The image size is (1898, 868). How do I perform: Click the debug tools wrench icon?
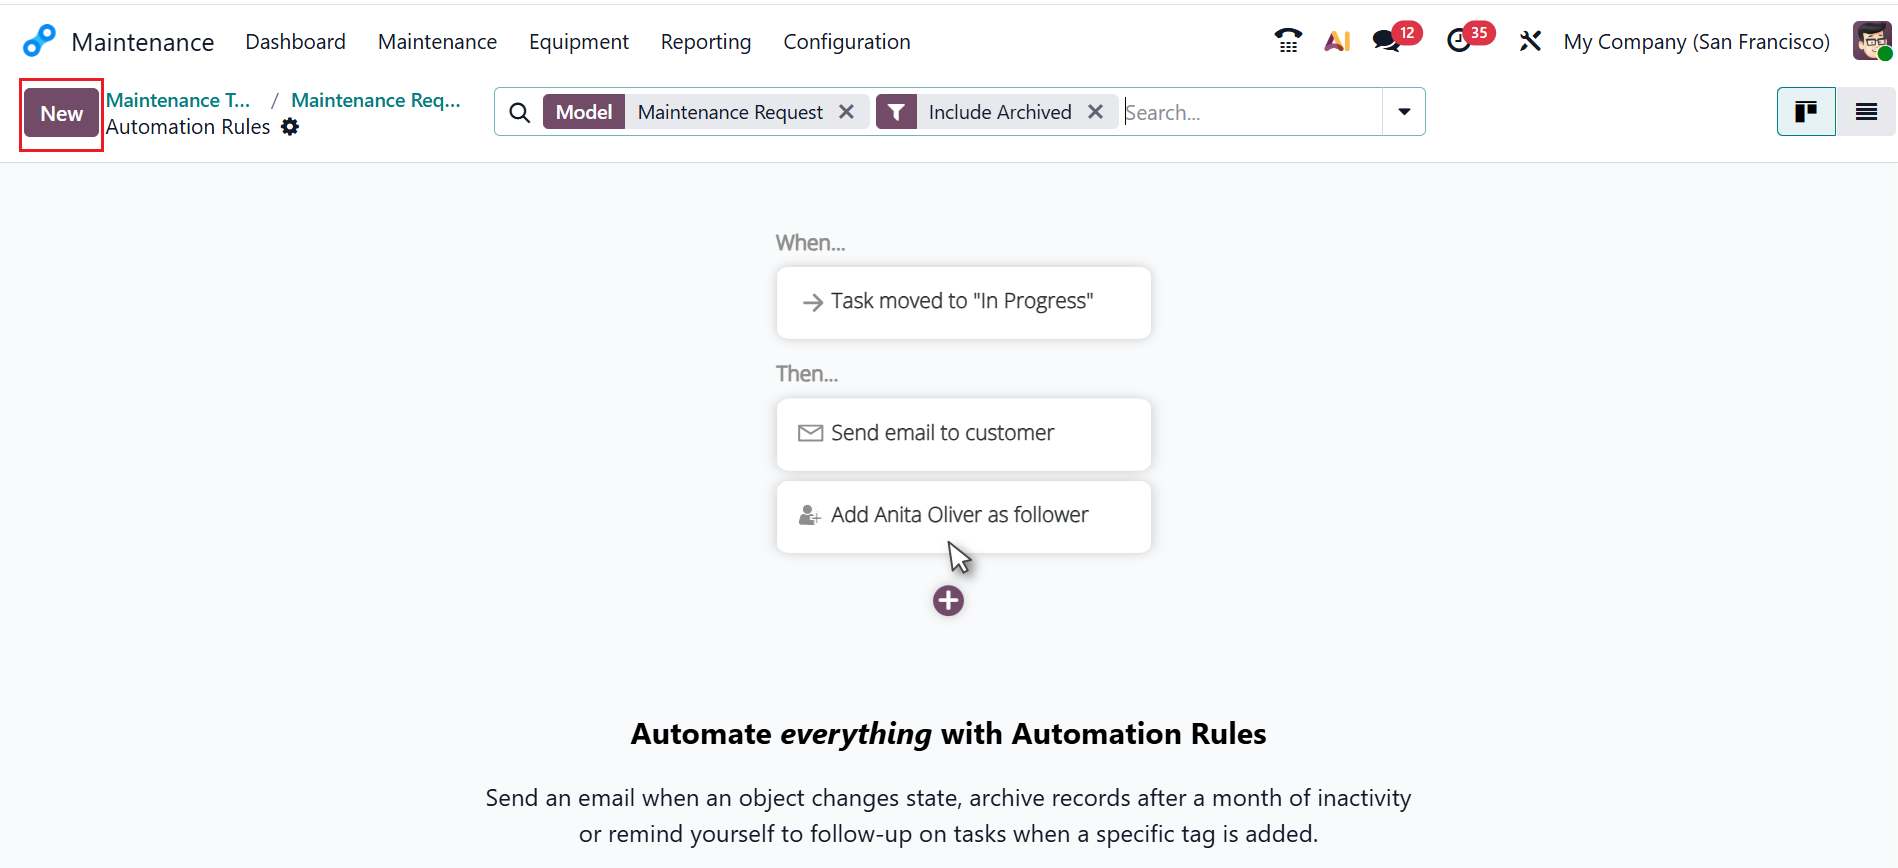(x=1530, y=41)
